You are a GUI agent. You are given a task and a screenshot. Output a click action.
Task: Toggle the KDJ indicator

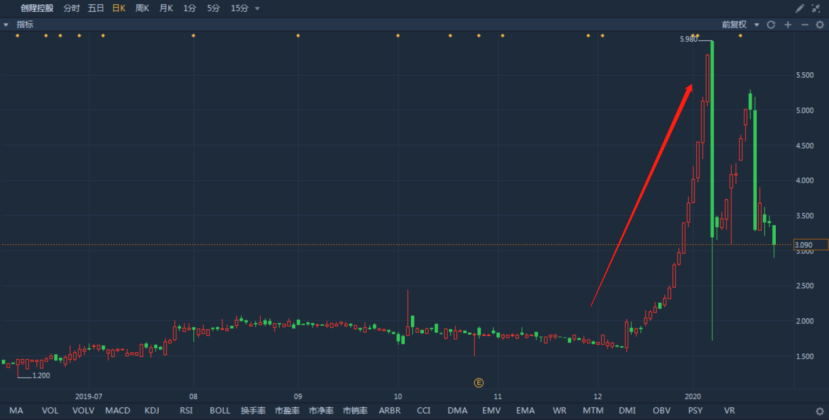(x=152, y=410)
